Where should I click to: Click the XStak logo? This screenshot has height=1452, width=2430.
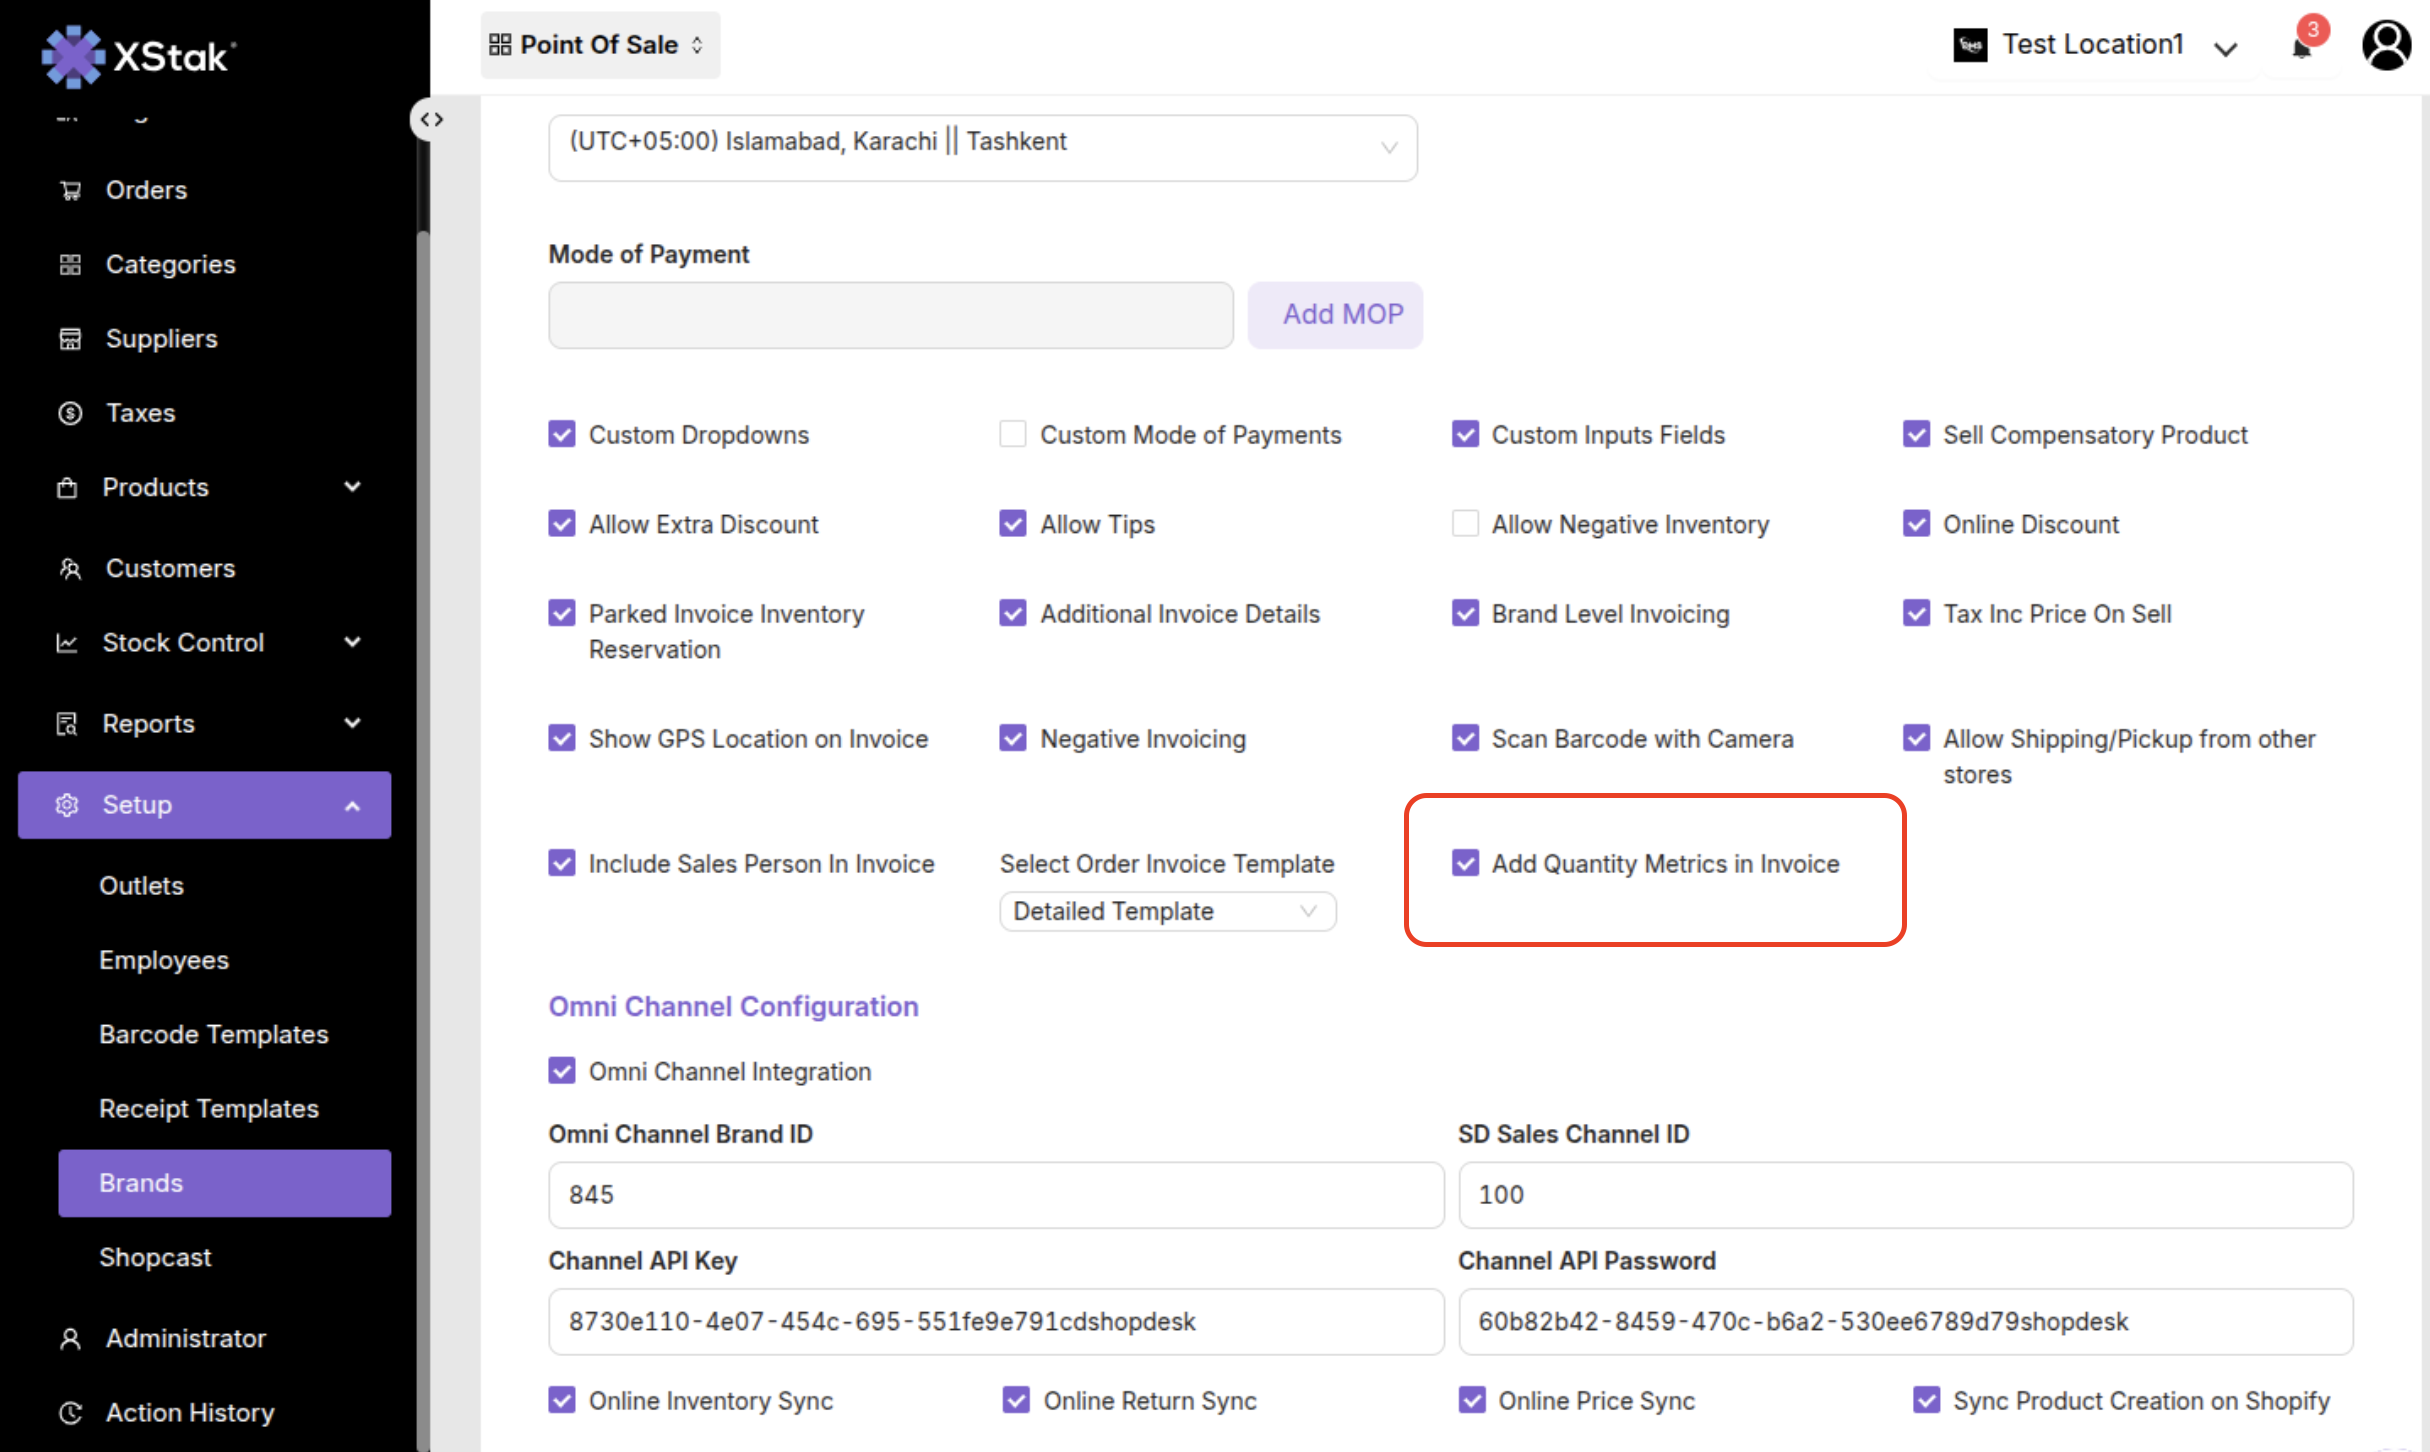pyautogui.click(x=138, y=55)
